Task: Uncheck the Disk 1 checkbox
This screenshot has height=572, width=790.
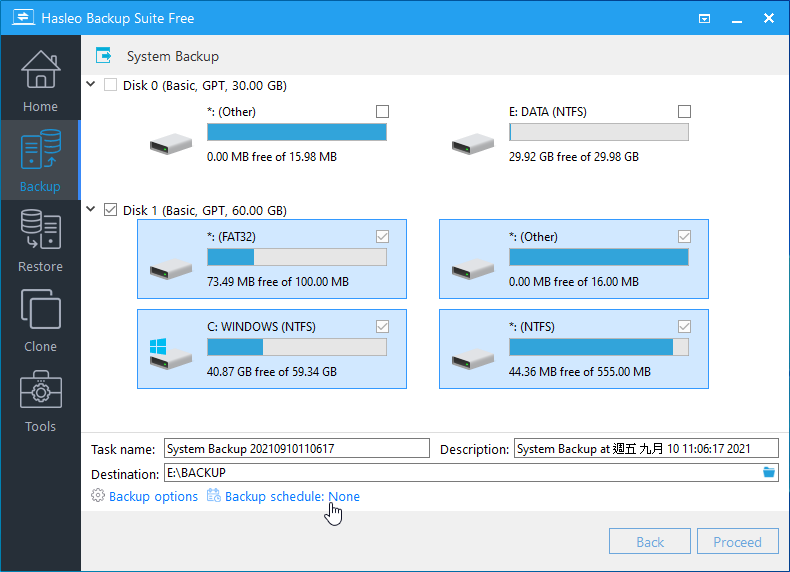Action: tap(110, 210)
